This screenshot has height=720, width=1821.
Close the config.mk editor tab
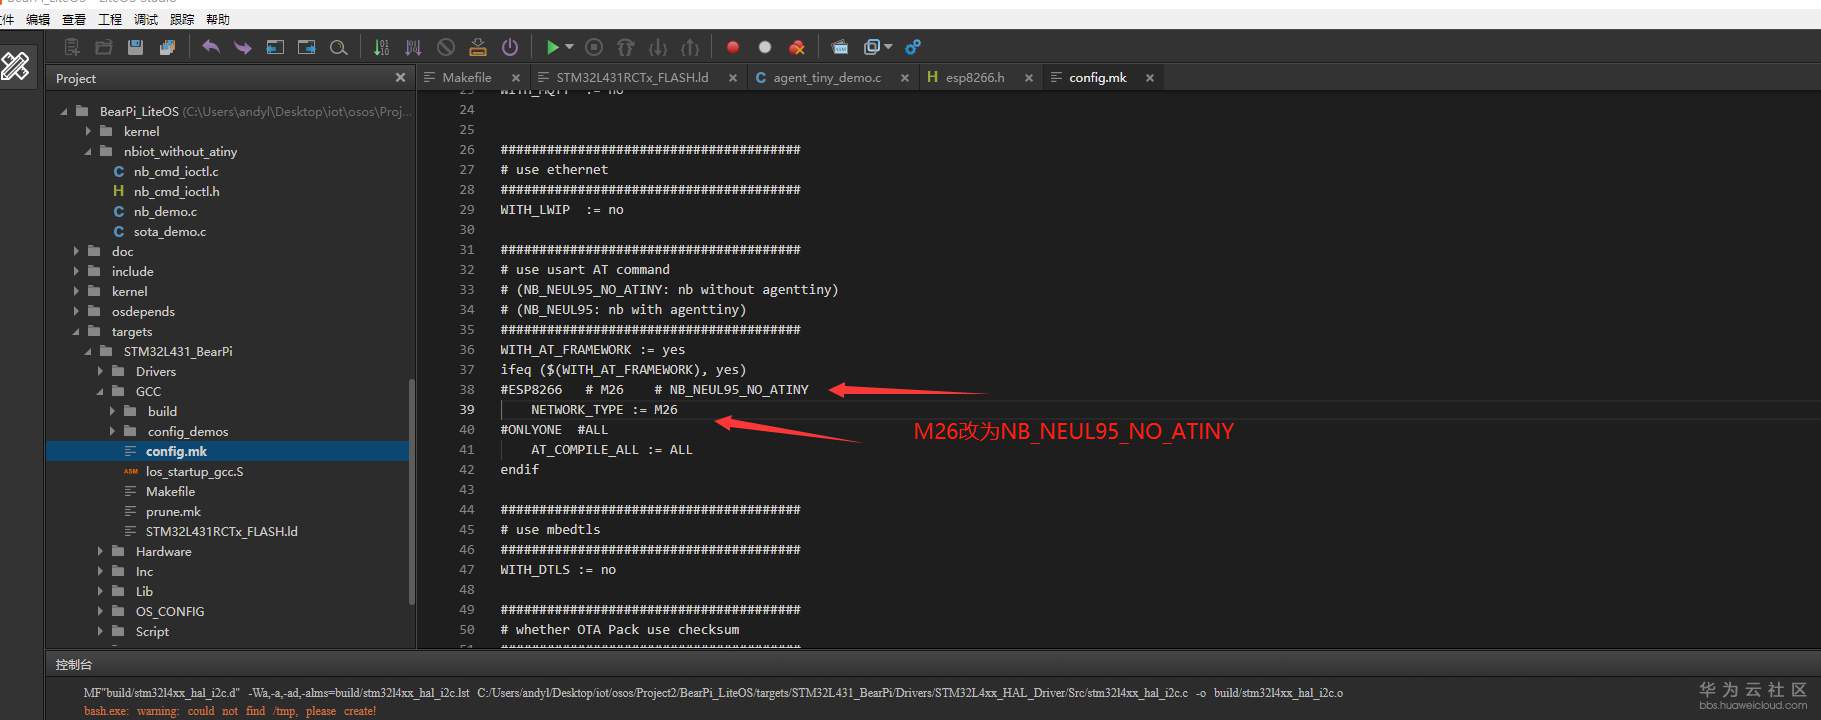coord(1150,78)
